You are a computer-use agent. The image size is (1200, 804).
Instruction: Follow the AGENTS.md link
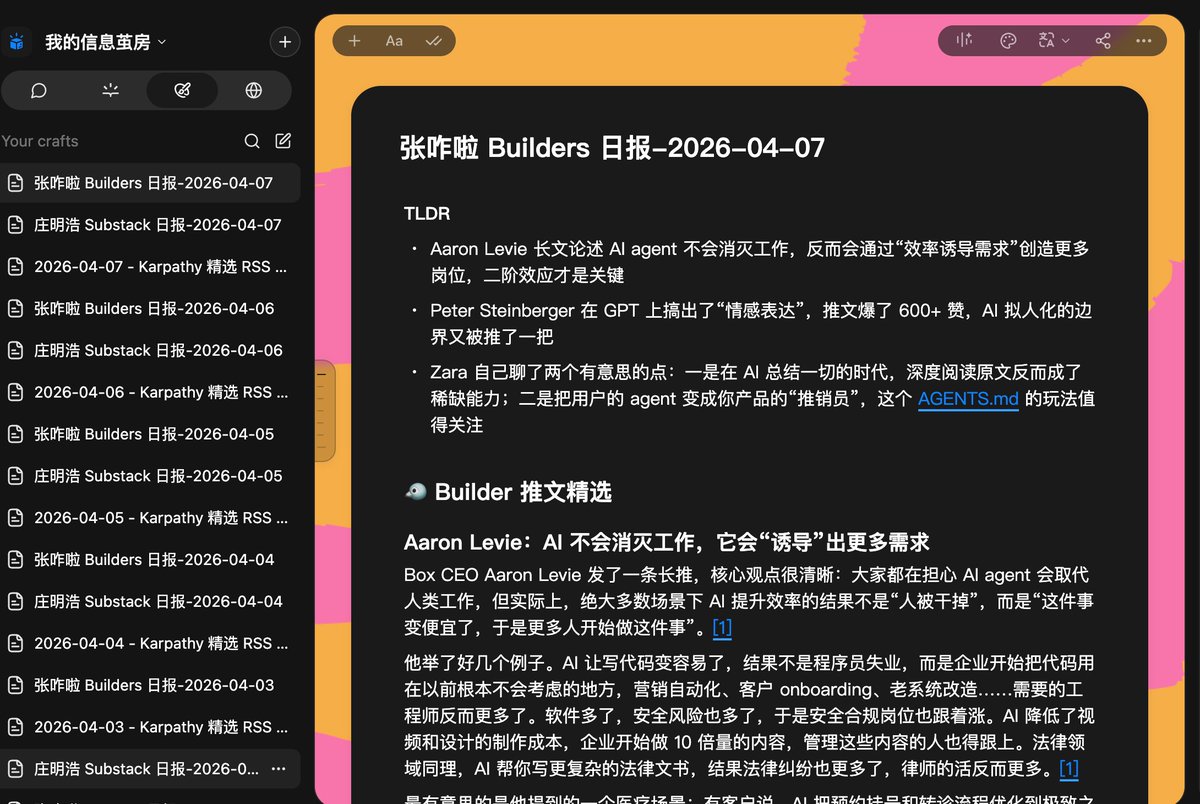pos(968,400)
